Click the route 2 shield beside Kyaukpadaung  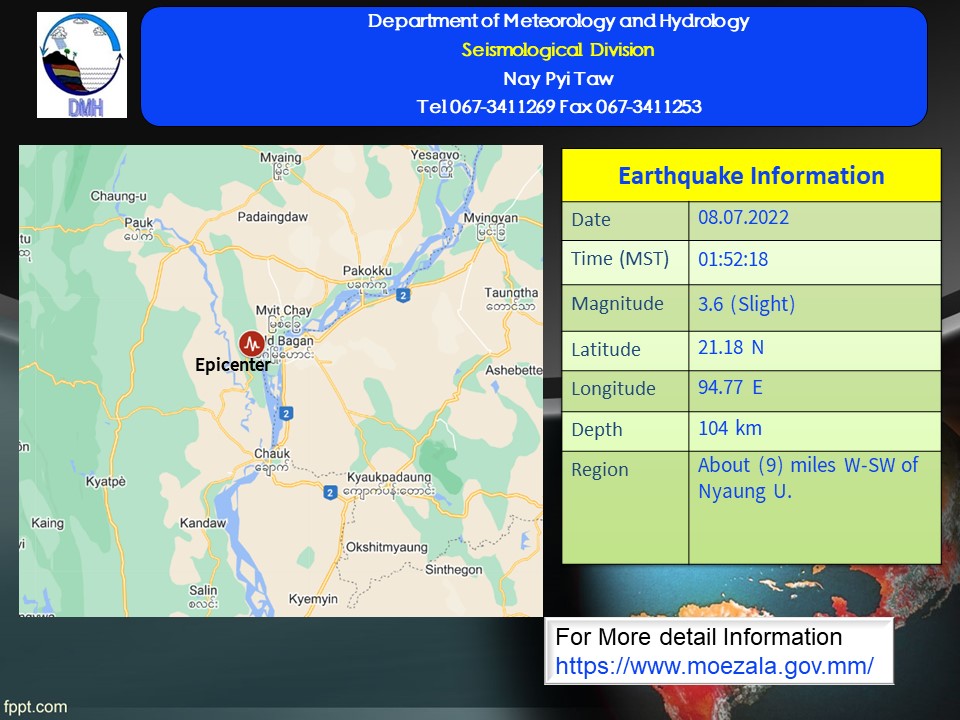tap(331, 492)
